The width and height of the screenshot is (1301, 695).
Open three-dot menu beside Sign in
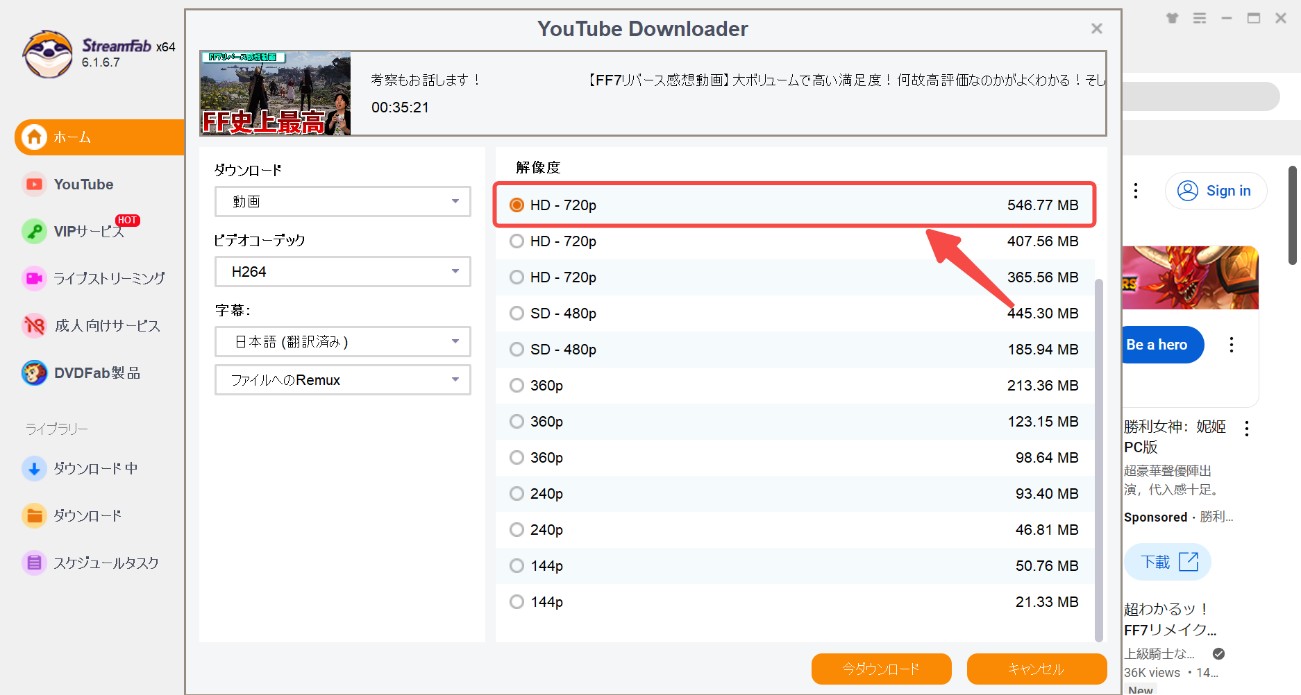(1136, 191)
